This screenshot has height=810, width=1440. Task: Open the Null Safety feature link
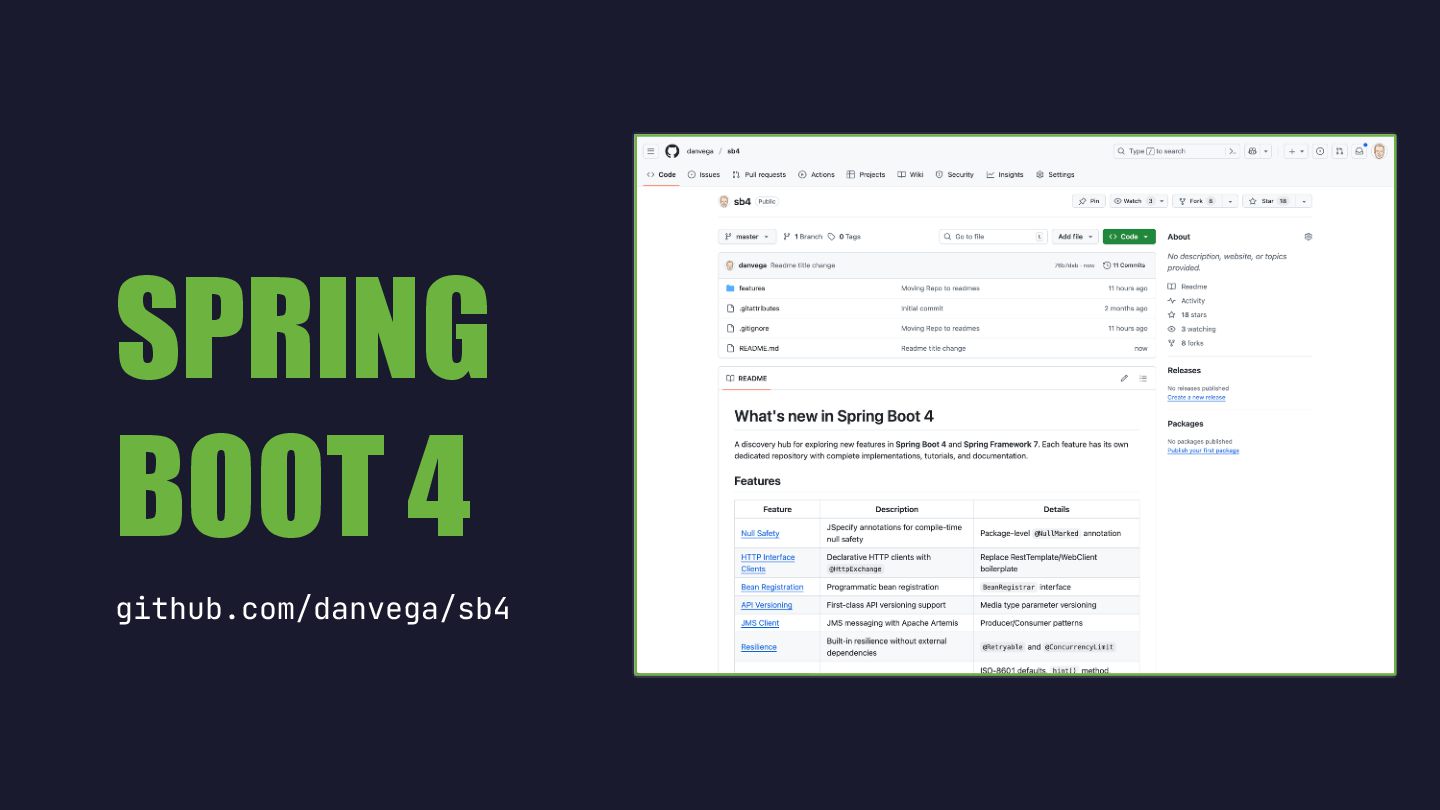[760, 533]
